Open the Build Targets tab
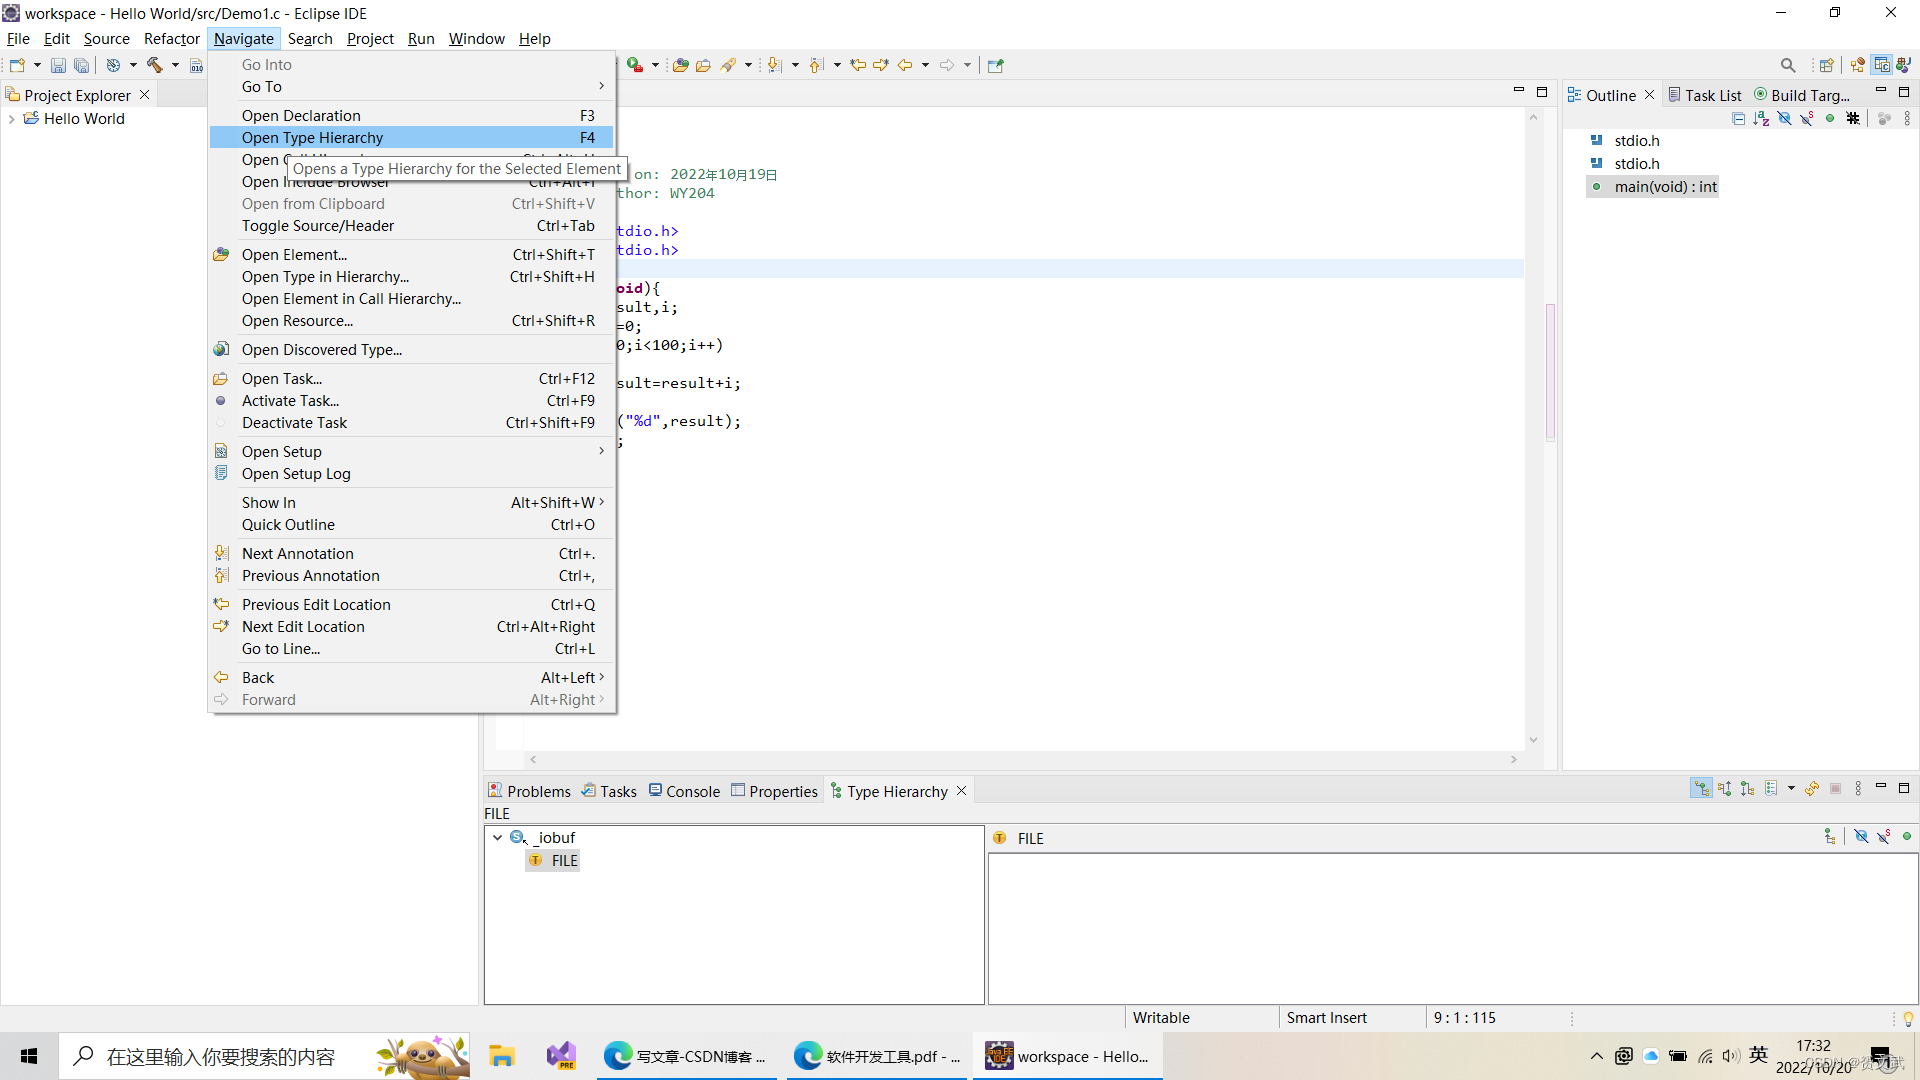1920x1080 pixels. pyautogui.click(x=1803, y=95)
